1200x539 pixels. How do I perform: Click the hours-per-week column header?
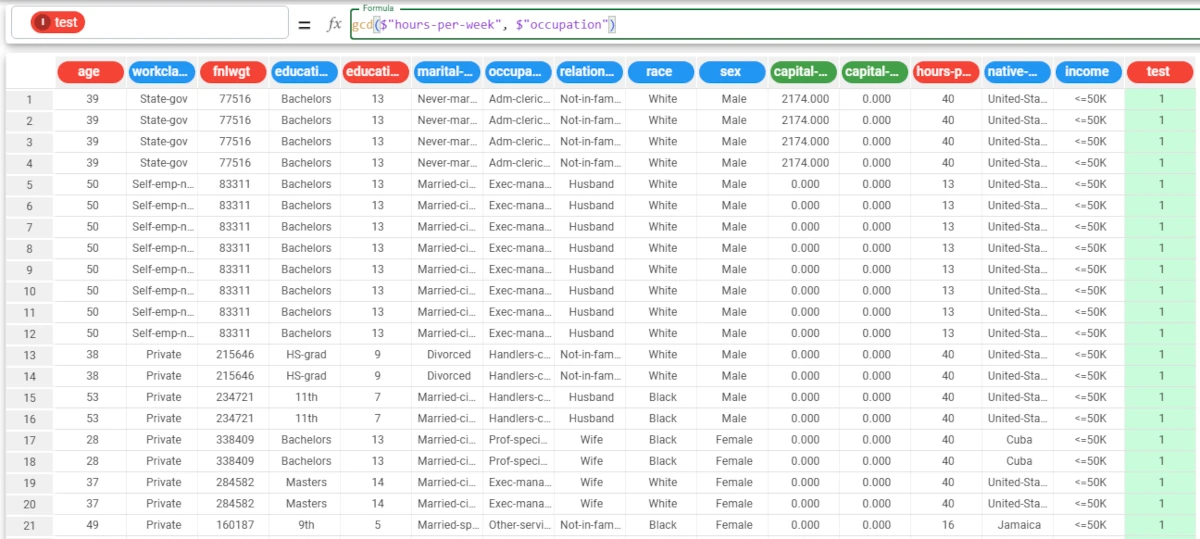pos(946,72)
